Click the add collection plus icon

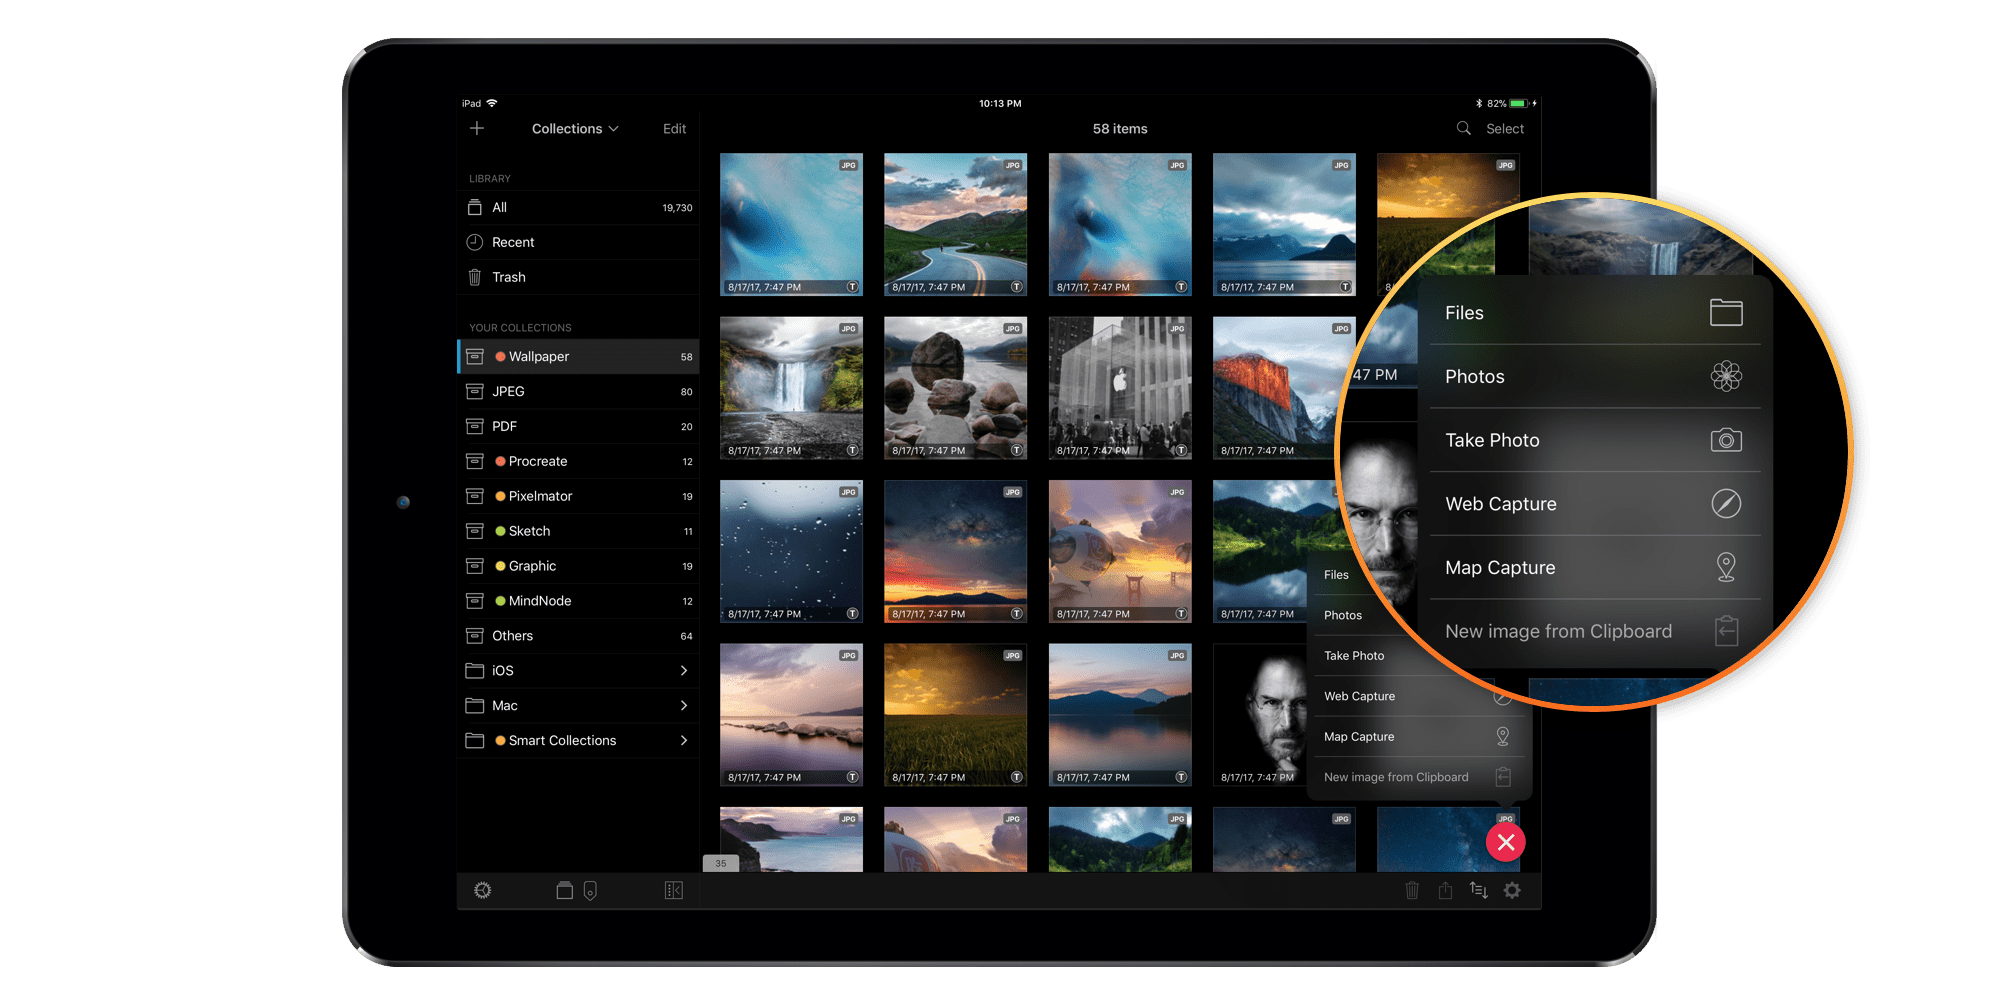[477, 128]
